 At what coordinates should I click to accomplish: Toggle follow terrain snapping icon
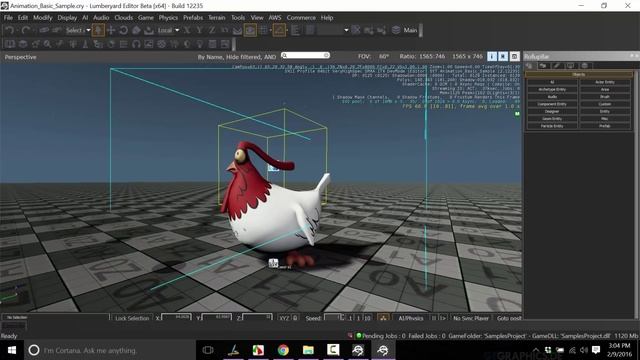[x=238, y=30]
